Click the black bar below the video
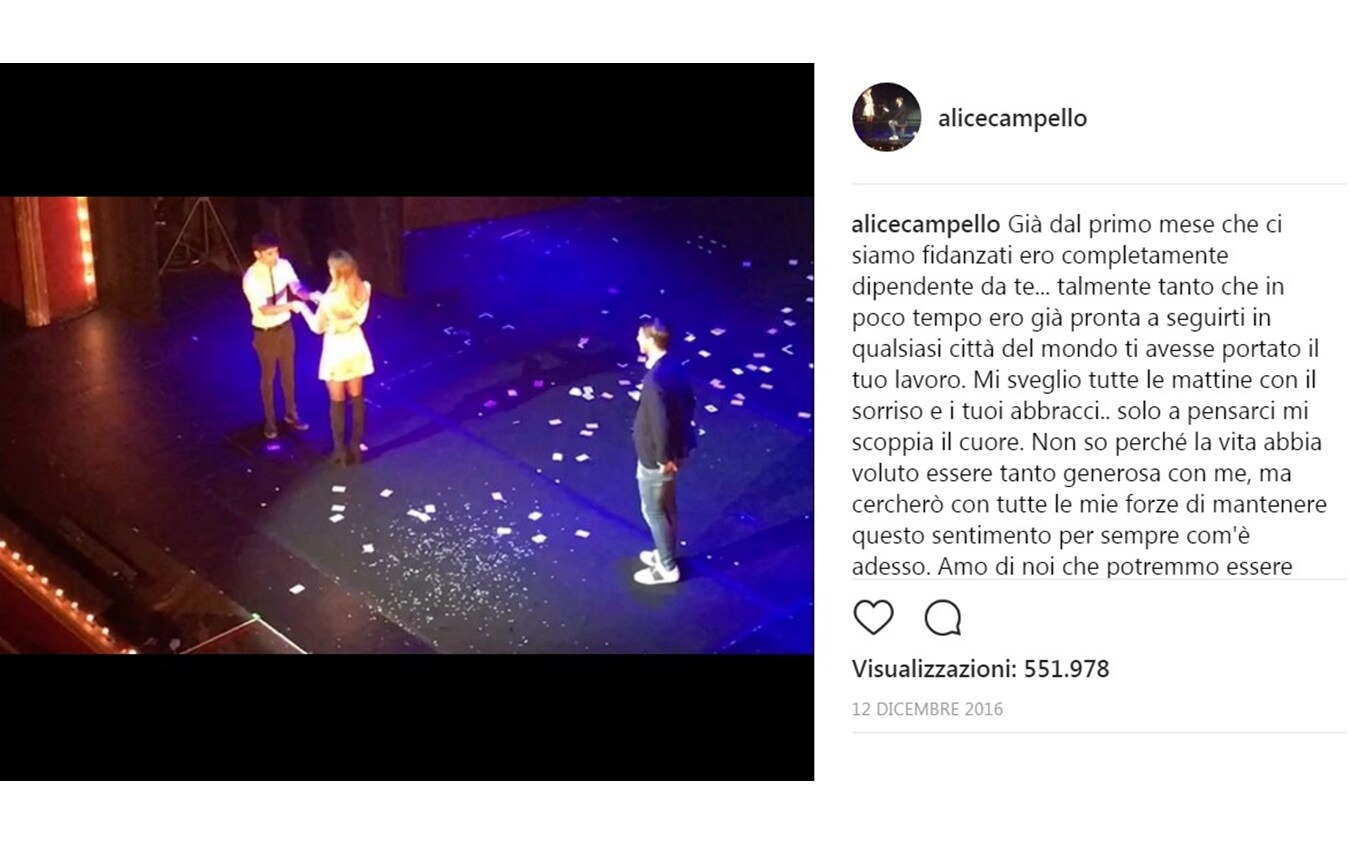 pos(407,717)
